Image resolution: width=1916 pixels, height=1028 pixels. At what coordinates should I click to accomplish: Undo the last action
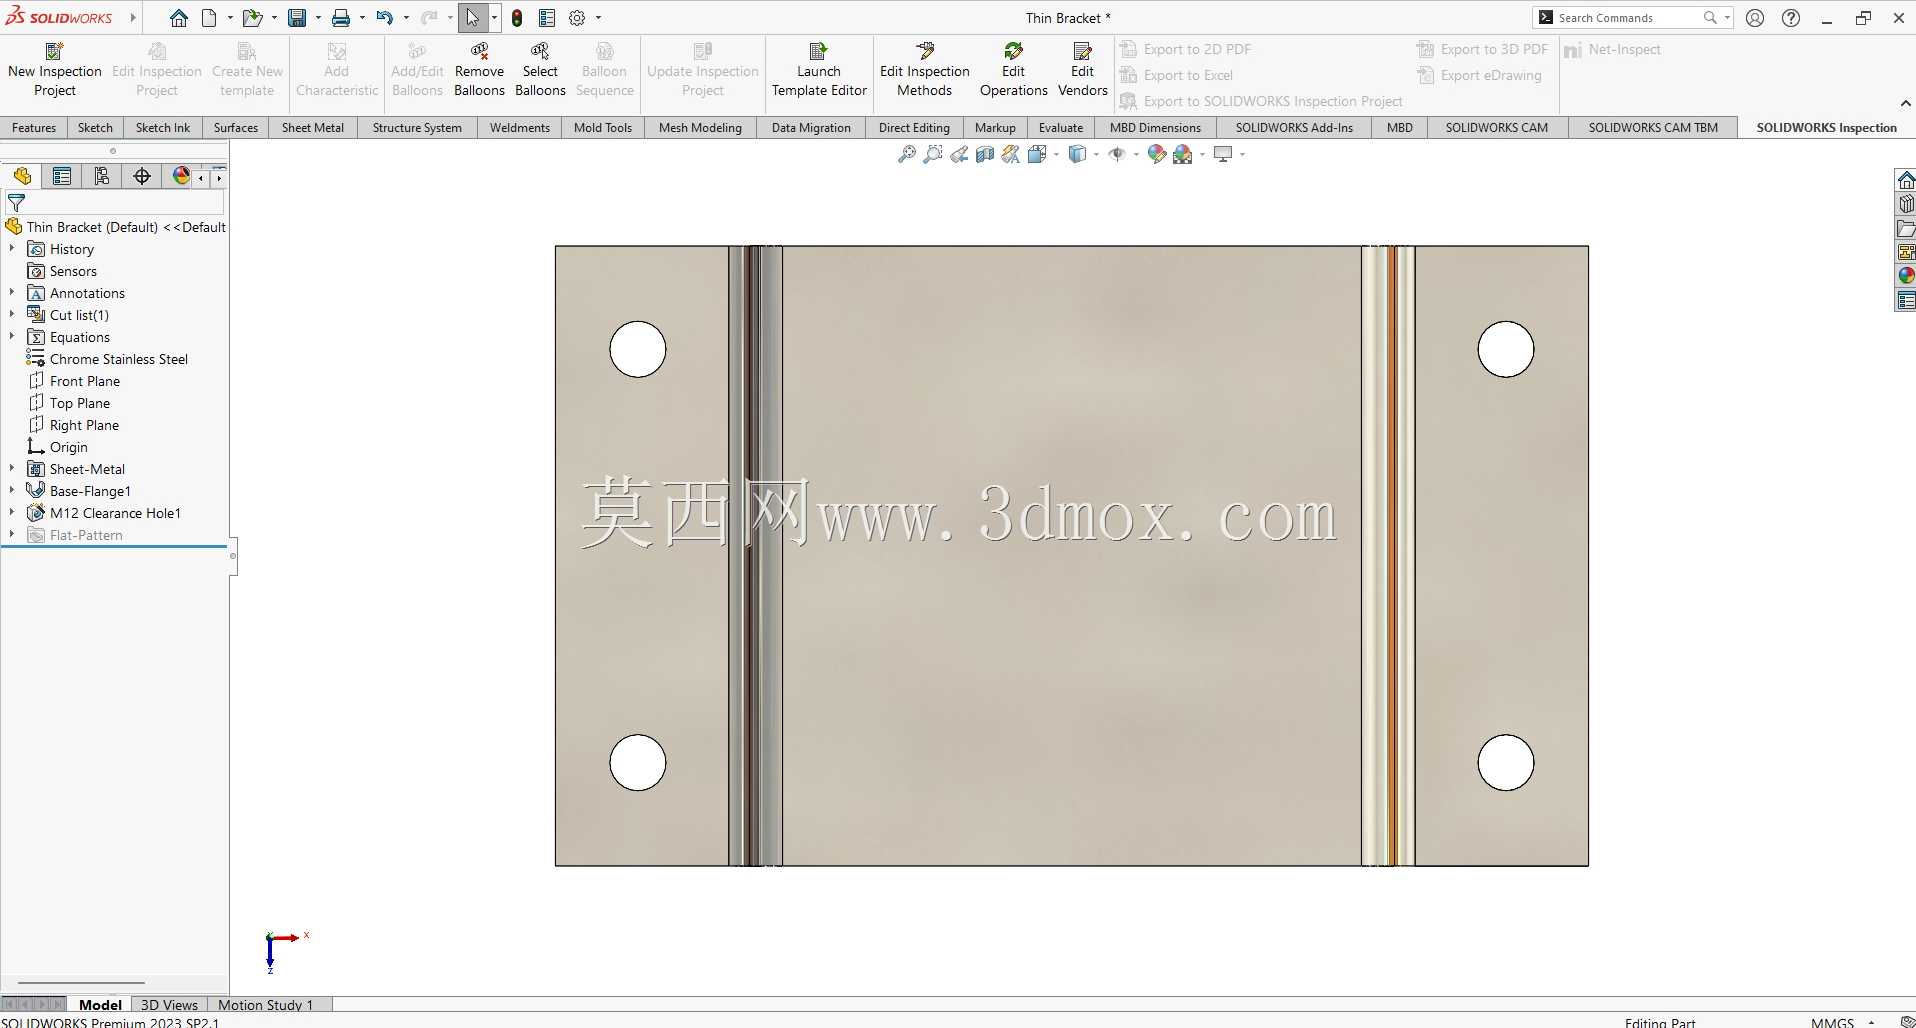pos(384,18)
